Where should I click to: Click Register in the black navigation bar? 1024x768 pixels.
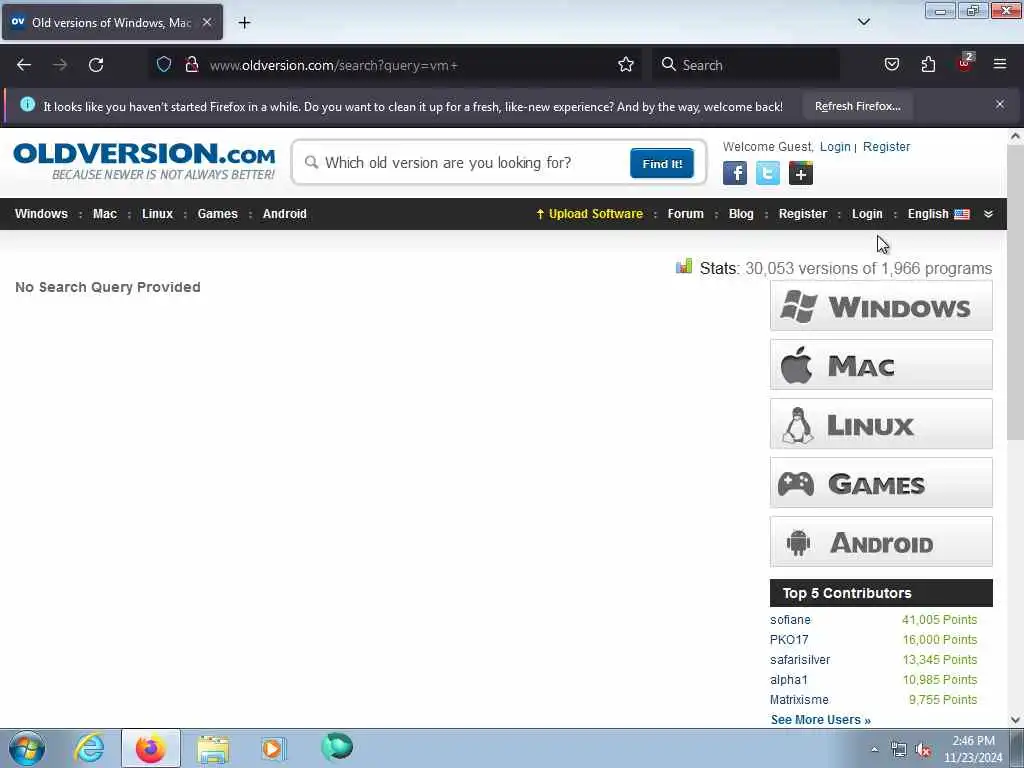pyautogui.click(x=803, y=214)
